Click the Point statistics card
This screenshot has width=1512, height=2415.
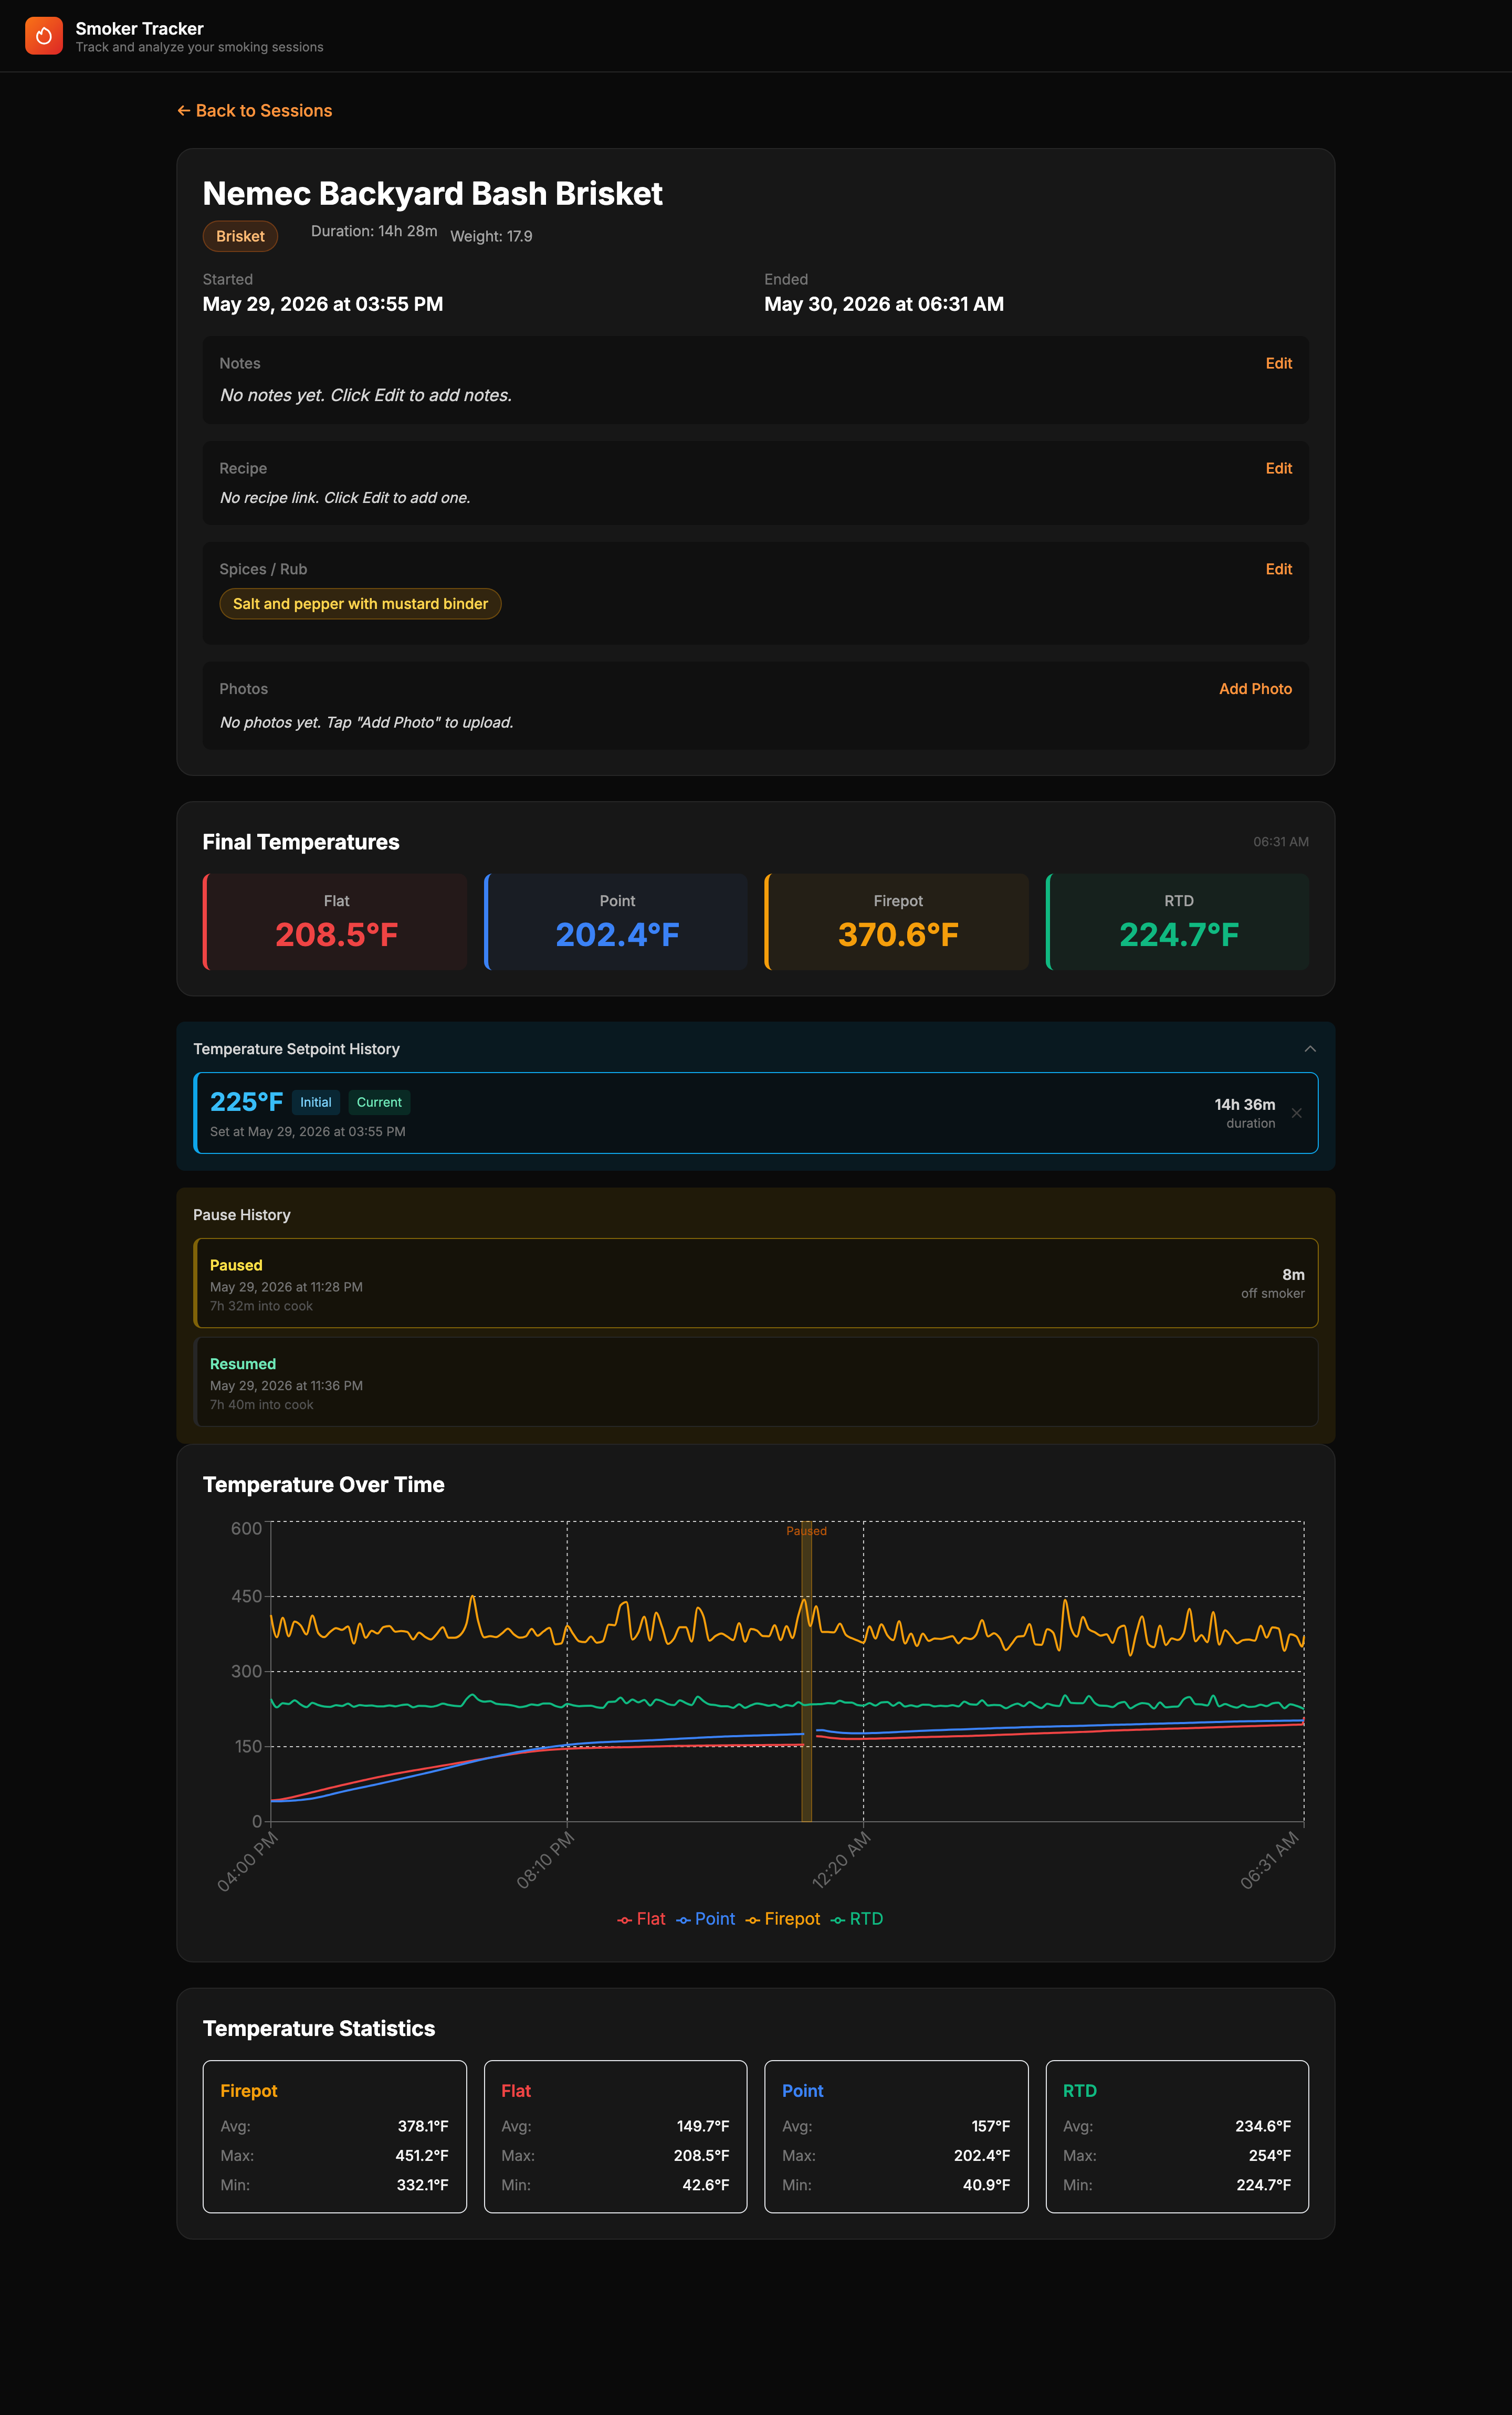(x=897, y=2137)
